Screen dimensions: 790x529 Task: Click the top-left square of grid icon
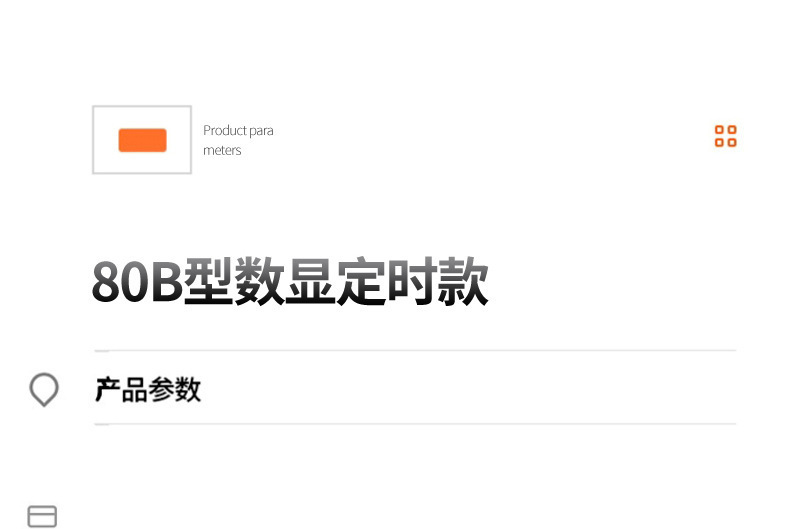point(719,130)
